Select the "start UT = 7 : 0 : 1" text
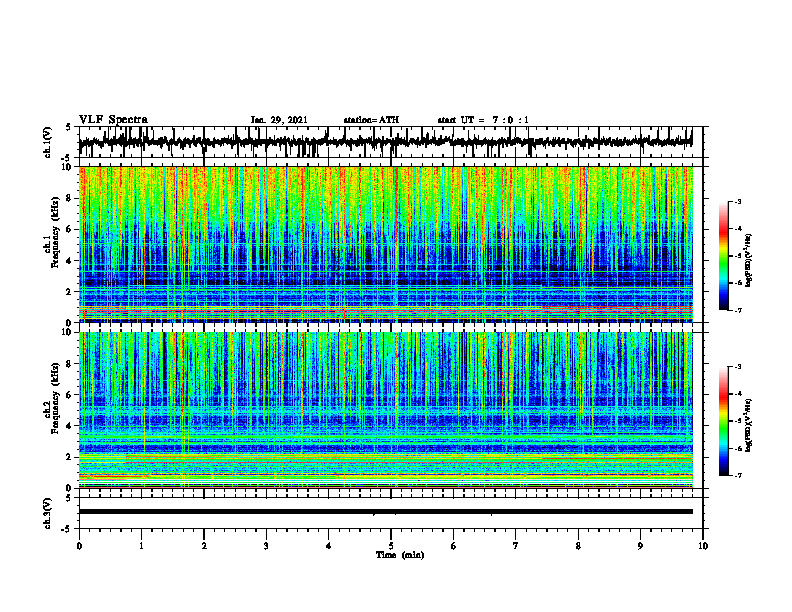792x612 pixels. pyautogui.click(x=483, y=120)
